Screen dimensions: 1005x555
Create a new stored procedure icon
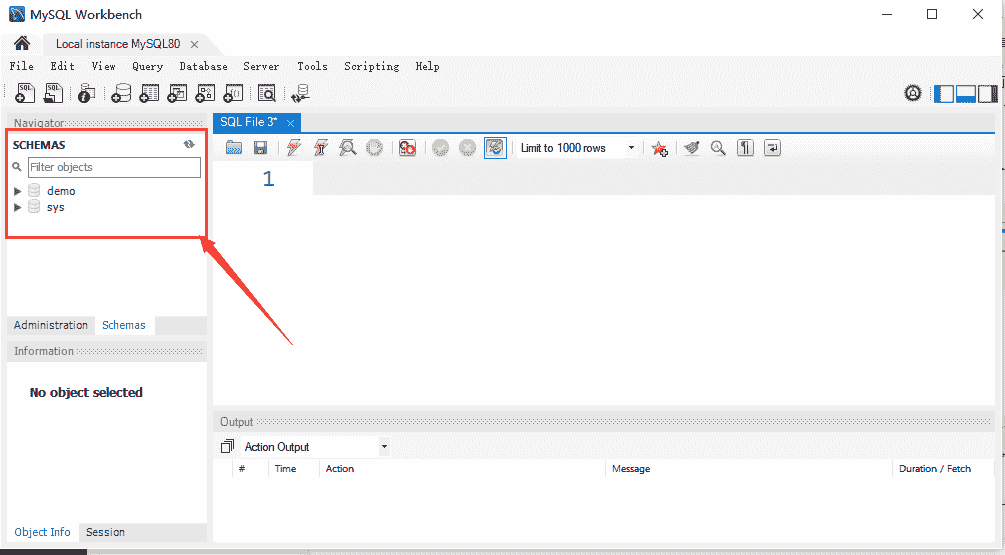(204, 94)
